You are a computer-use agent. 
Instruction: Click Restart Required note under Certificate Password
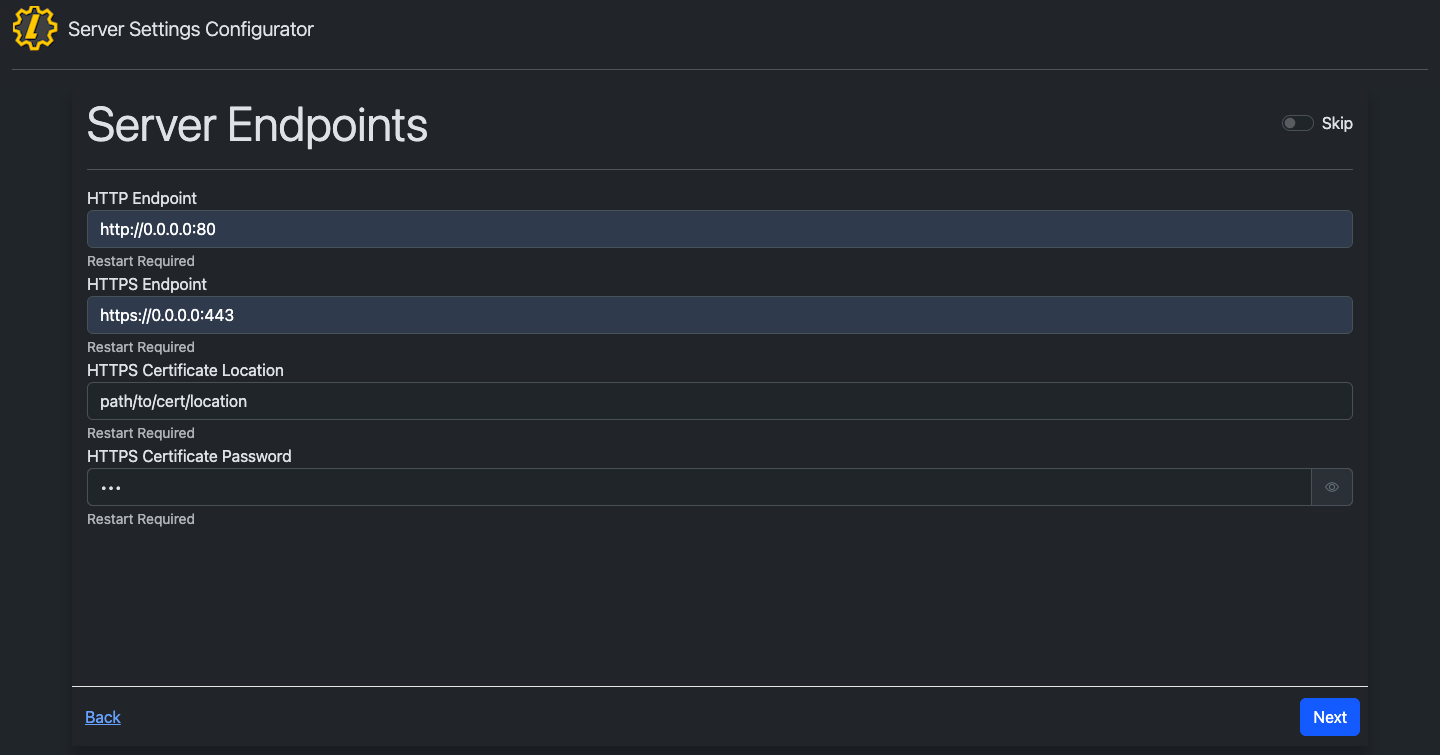(x=141, y=519)
